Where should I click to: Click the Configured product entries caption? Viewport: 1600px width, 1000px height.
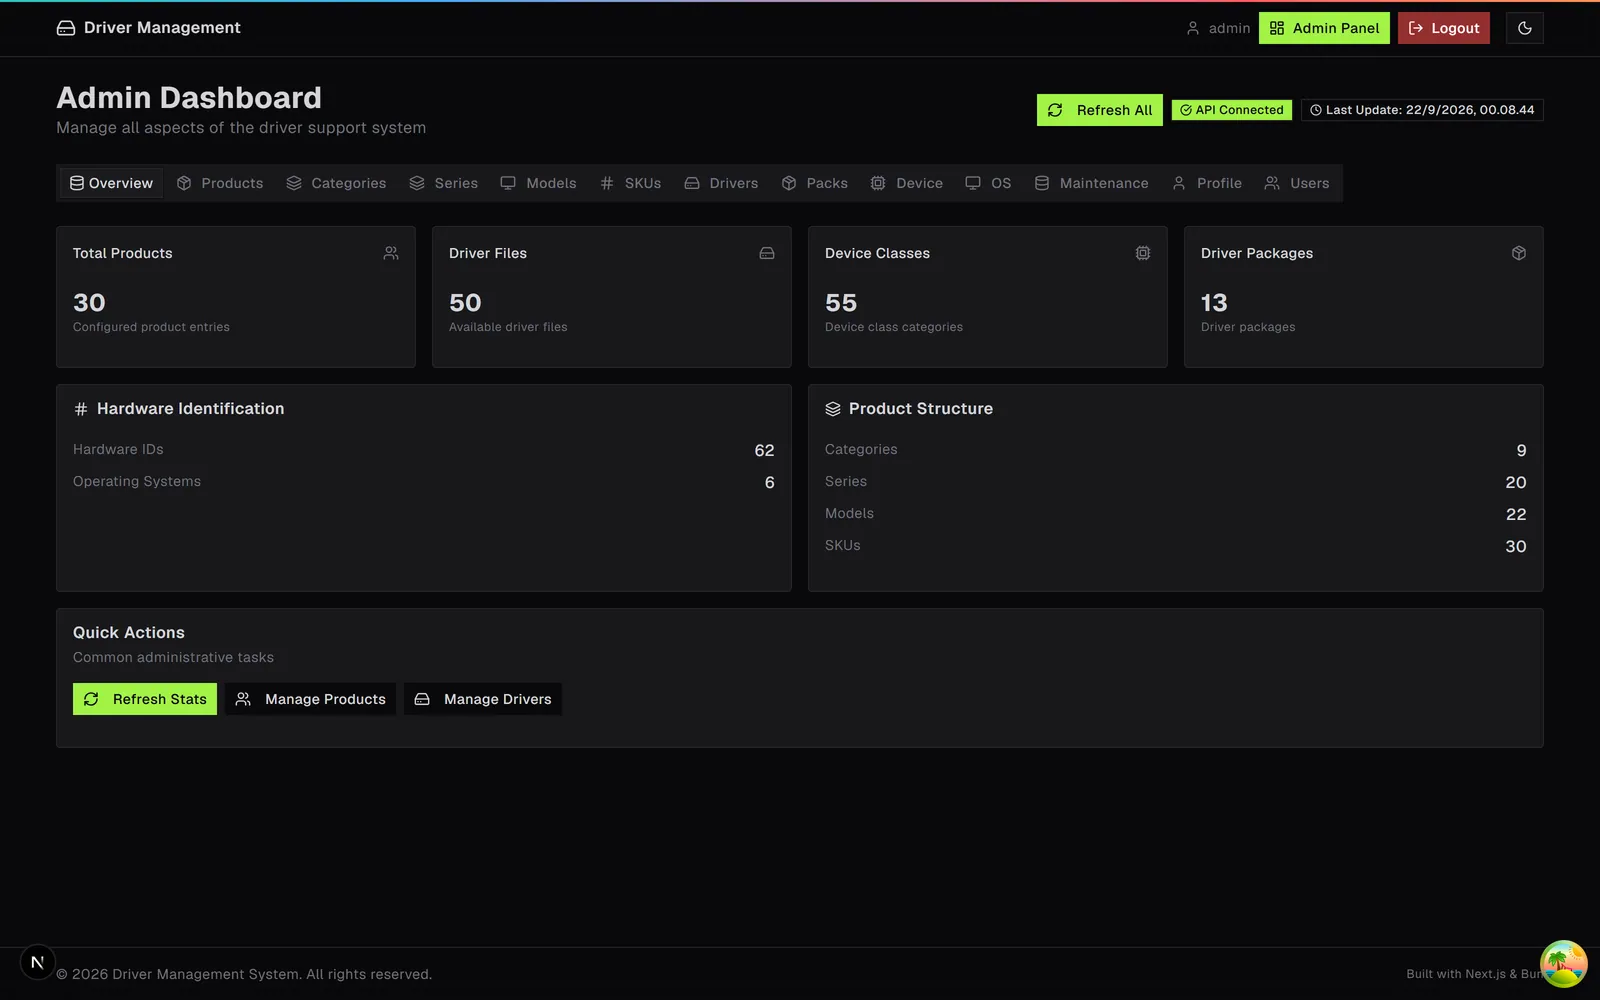(151, 327)
